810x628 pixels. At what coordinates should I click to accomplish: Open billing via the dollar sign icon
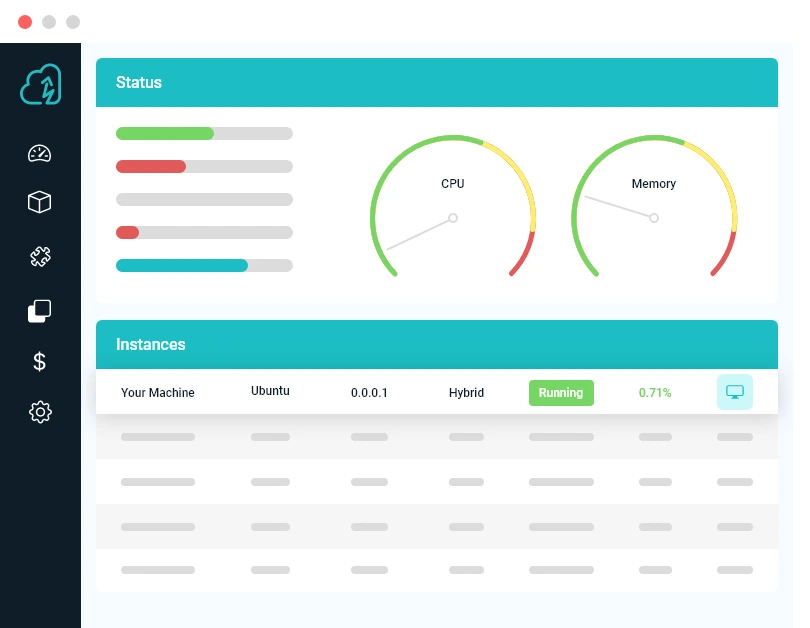click(x=40, y=361)
